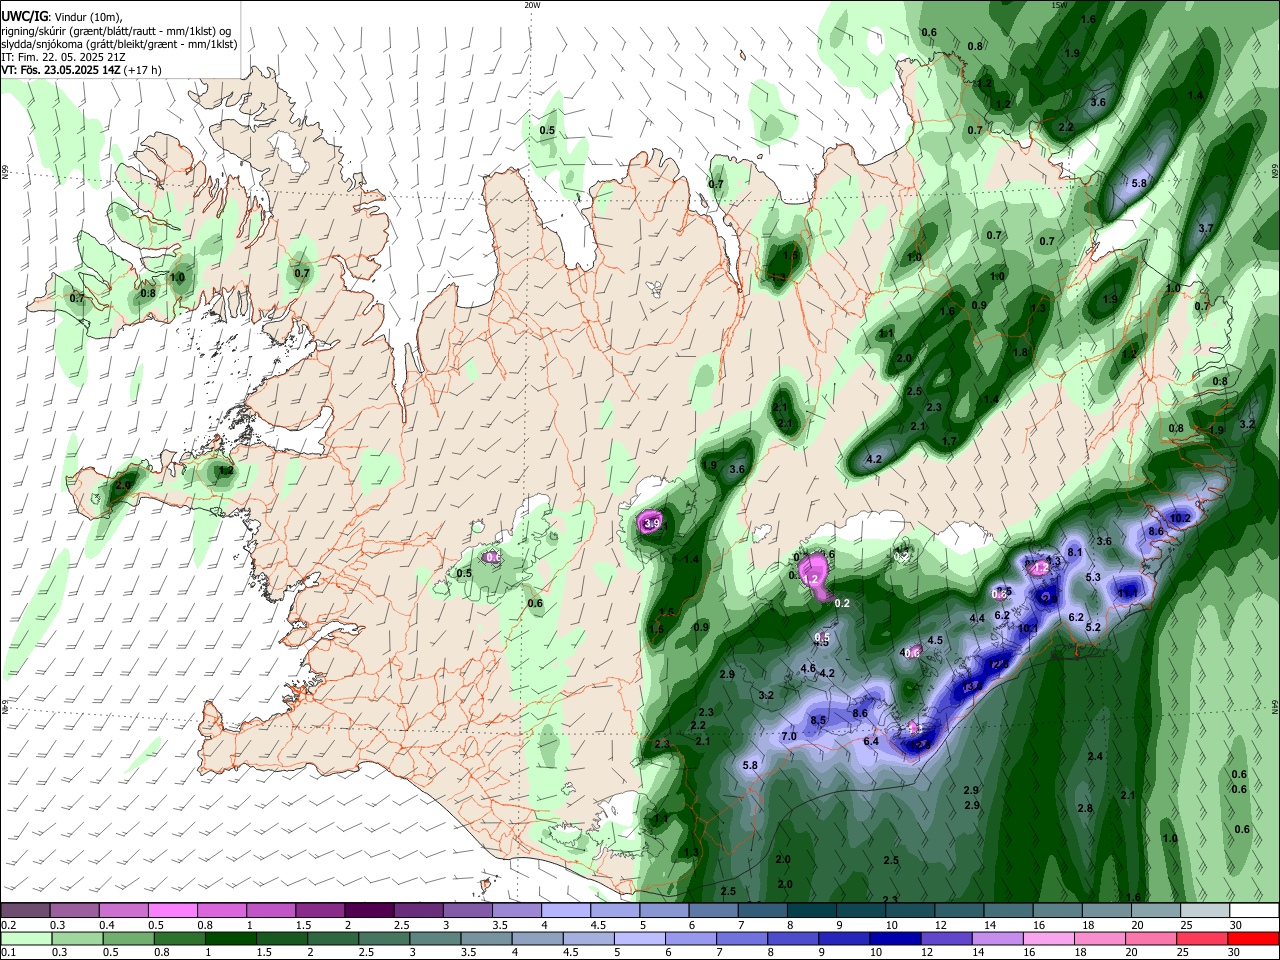Click the "2.4" precipitation value on the map

tap(1095, 756)
